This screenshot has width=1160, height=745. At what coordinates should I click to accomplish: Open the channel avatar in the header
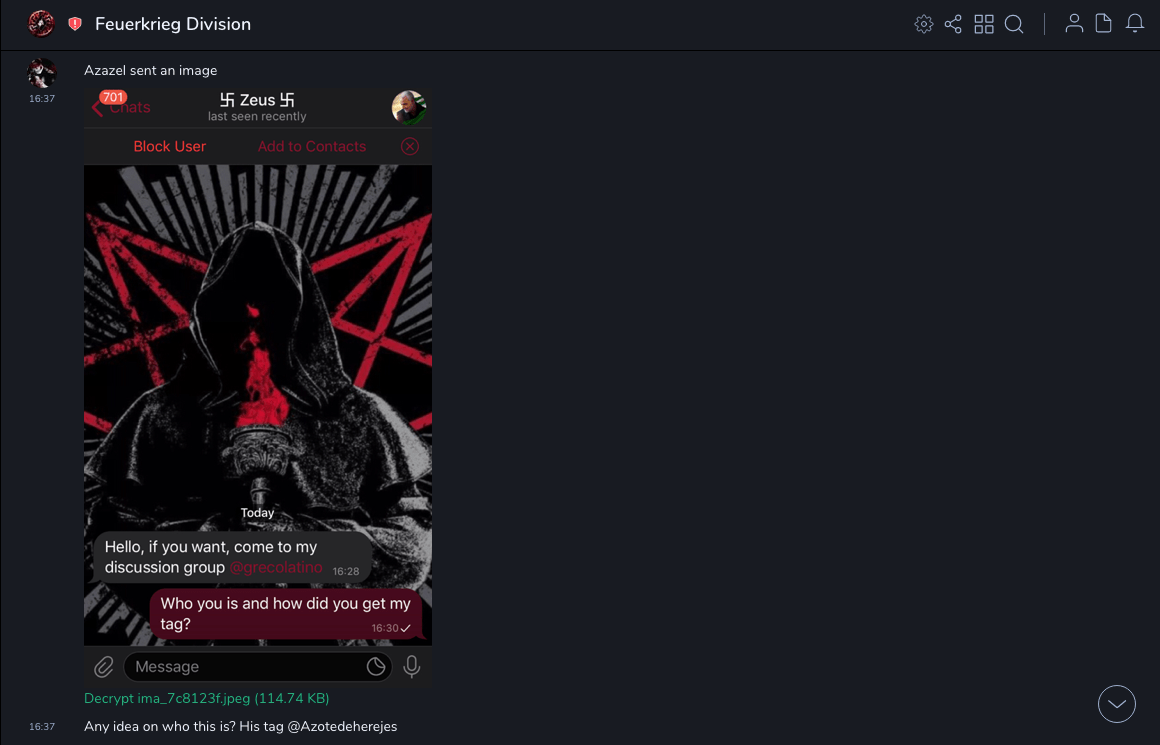click(x=42, y=23)
